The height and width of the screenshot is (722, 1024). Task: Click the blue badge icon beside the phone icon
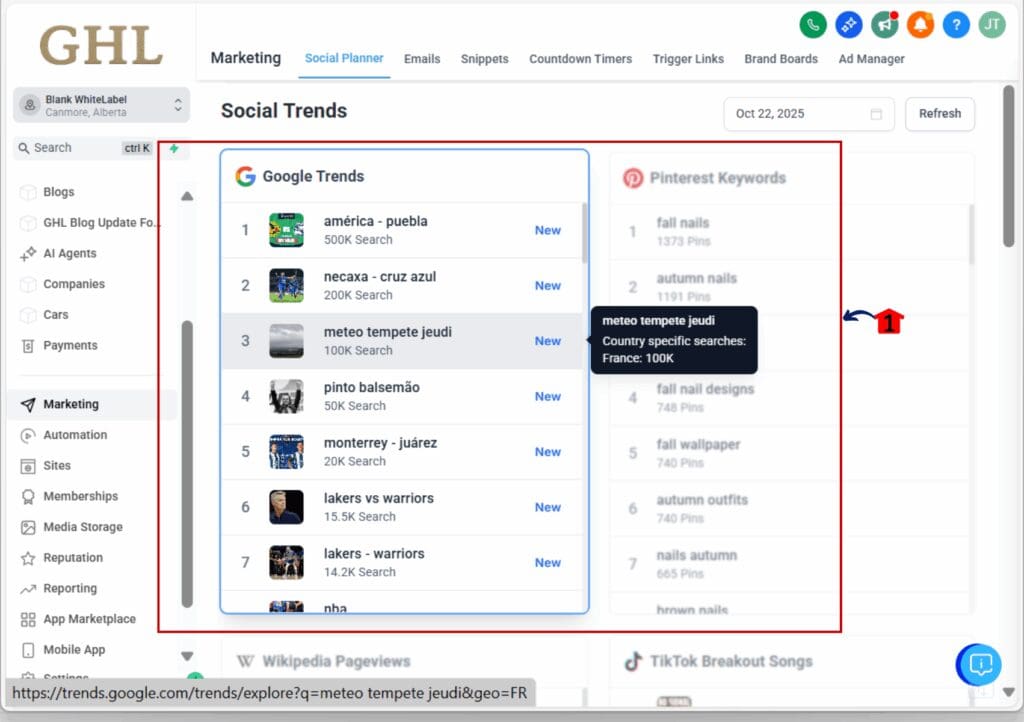point(848,25)
